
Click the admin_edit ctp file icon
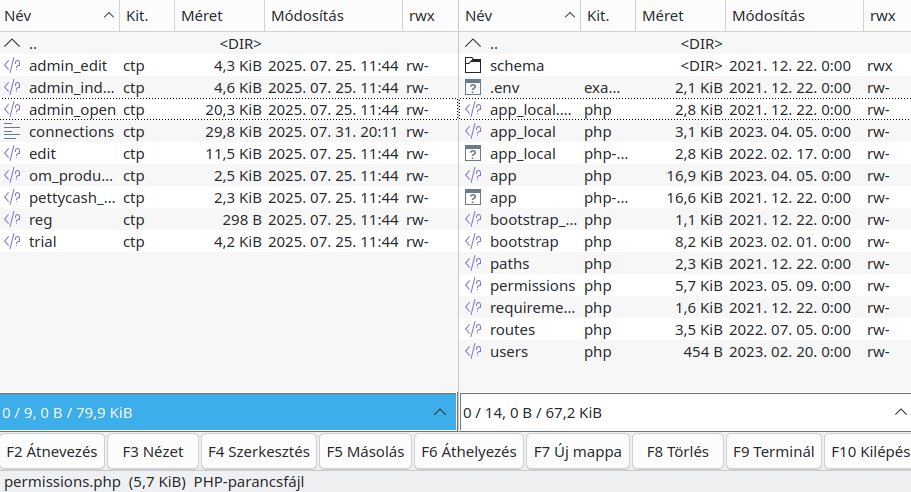point(12,66)
